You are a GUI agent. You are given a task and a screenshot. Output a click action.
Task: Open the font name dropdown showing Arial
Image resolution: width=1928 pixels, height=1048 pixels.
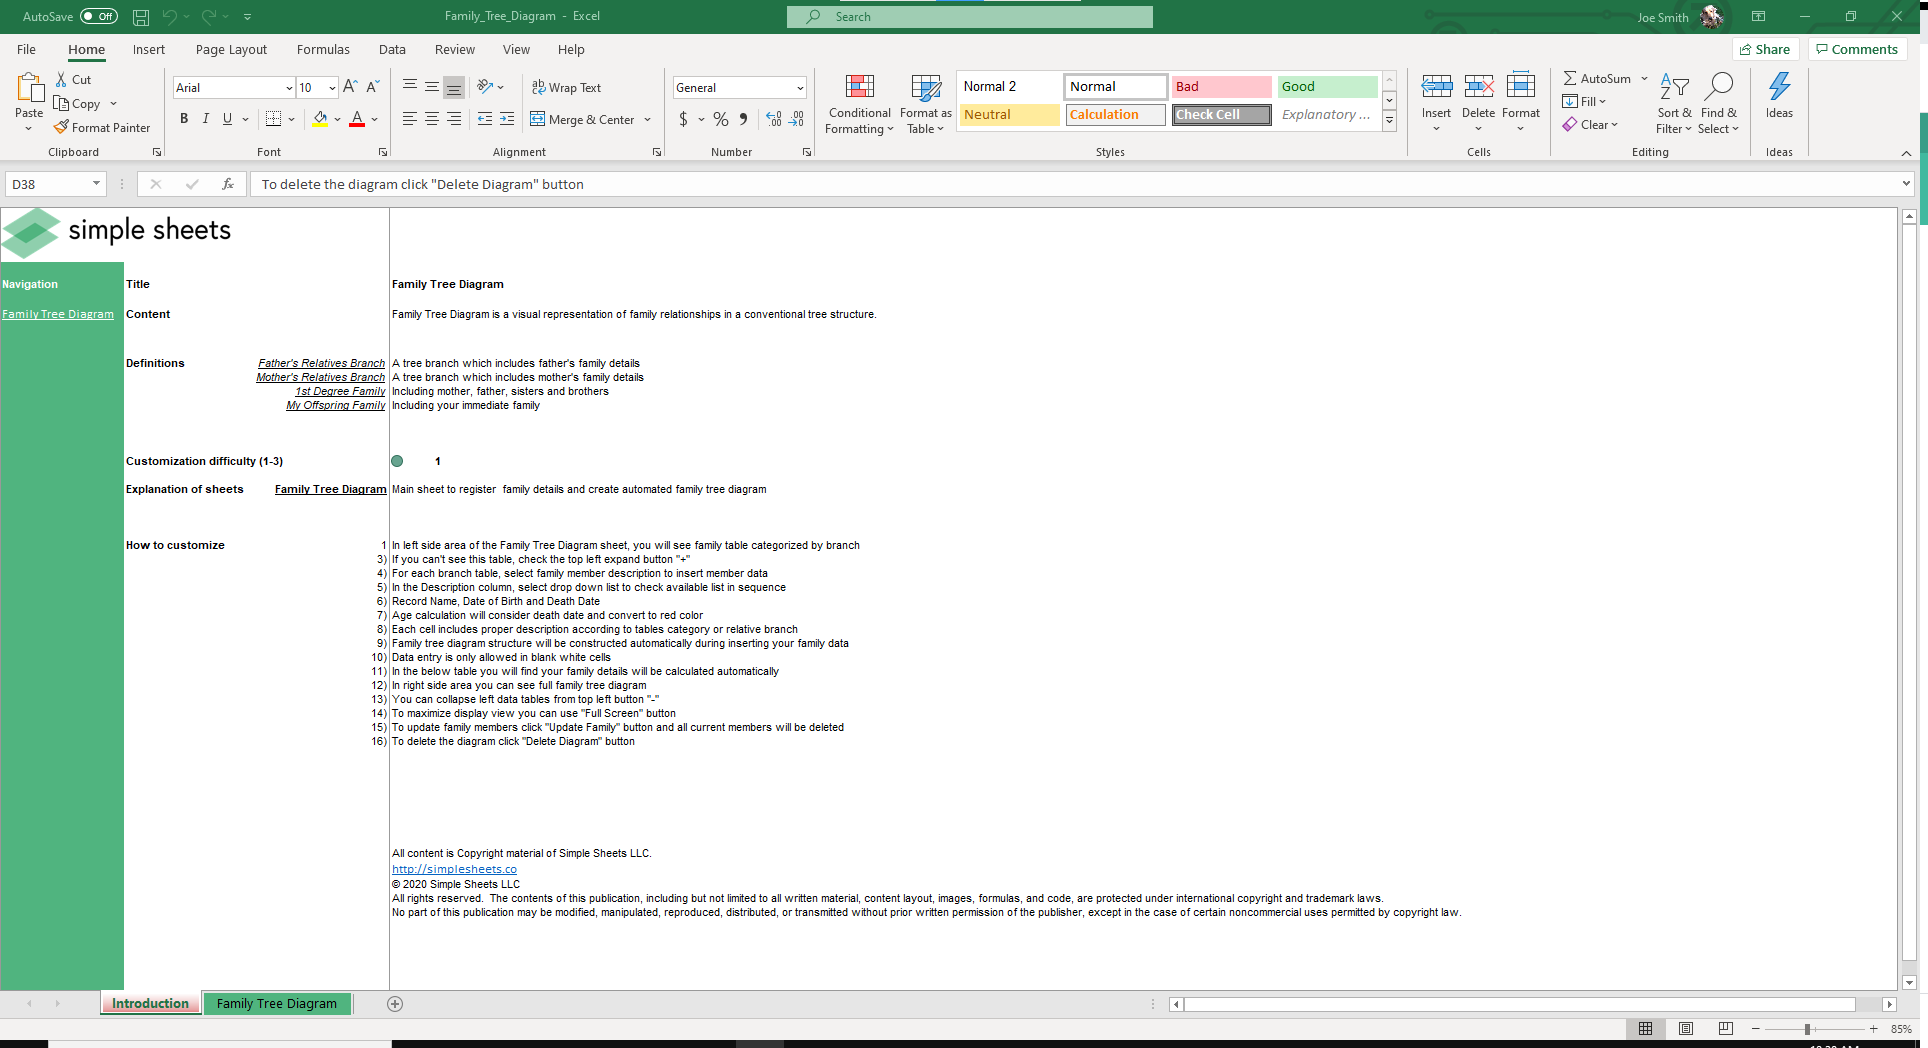click(x=289, y=88)
